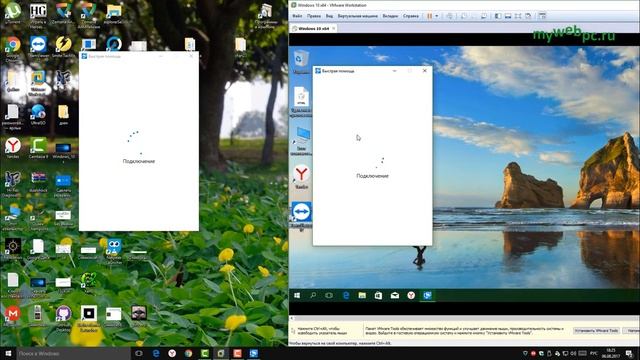Viewport: 640px width, 360px height.
Task: Click the host taskbar clock
Action: [611, 353]
